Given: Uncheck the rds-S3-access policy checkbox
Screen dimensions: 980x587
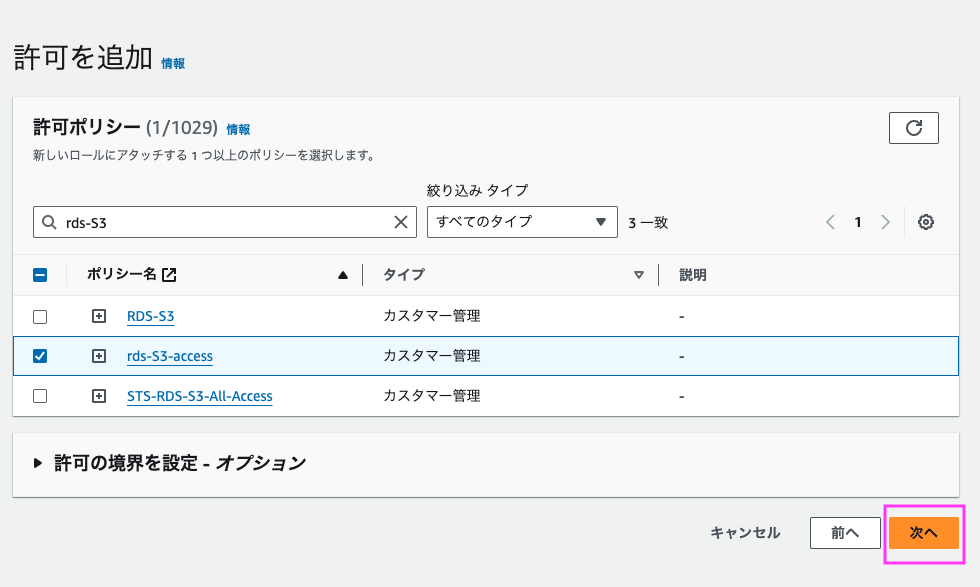Looking at the screenshot, I should pos(40,356).
